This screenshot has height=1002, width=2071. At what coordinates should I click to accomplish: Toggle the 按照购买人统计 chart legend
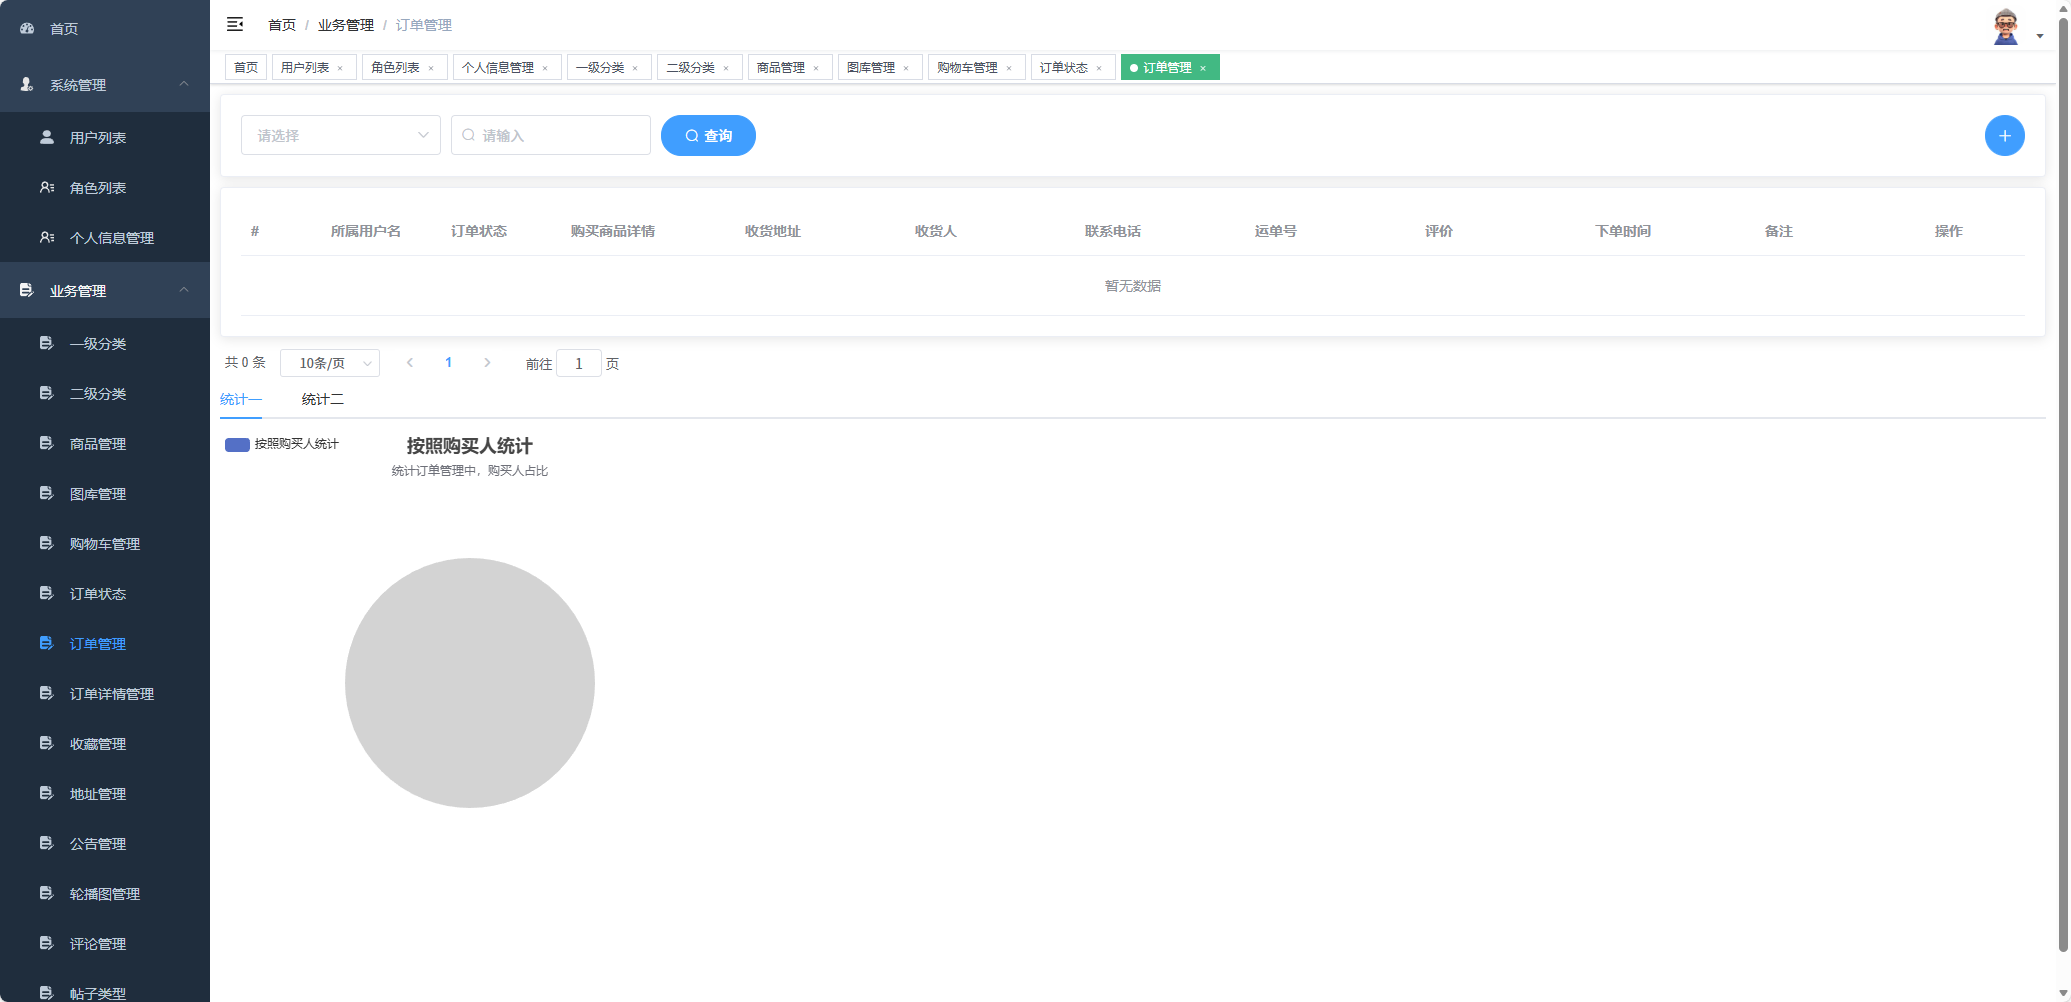point(237,445)
